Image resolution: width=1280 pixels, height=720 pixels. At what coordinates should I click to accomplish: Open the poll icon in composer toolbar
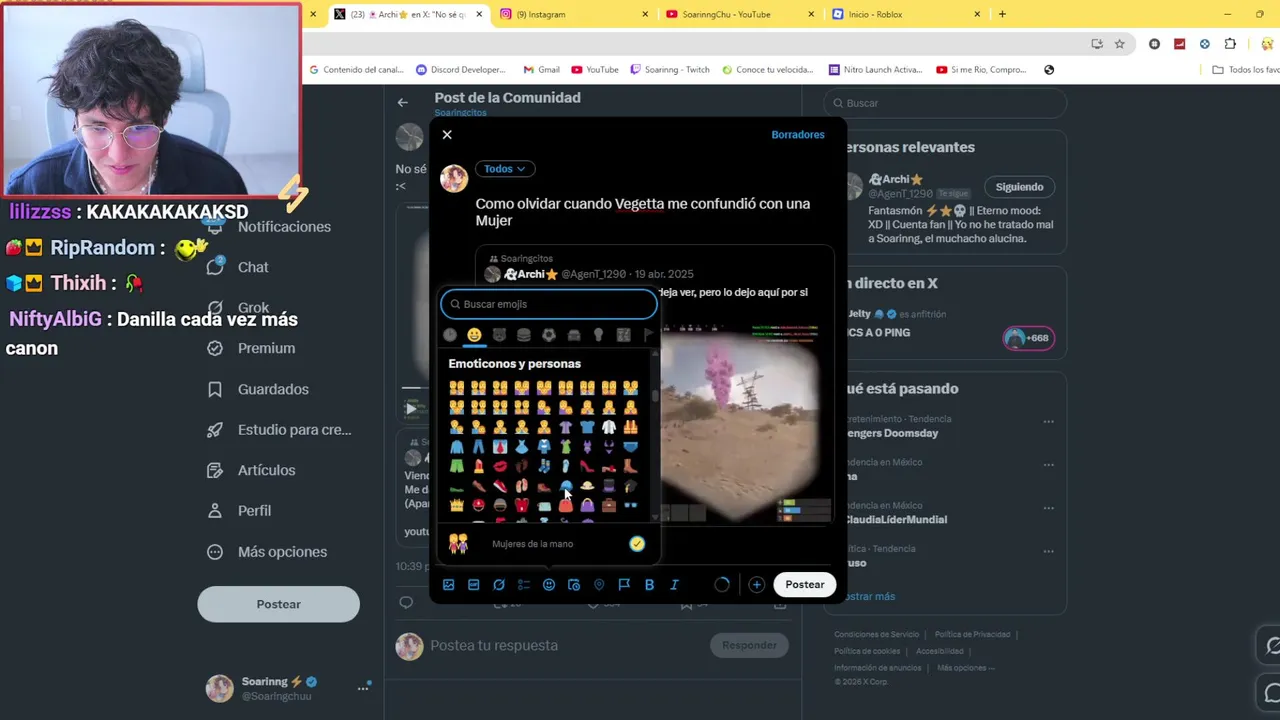[x=523, y=585]
